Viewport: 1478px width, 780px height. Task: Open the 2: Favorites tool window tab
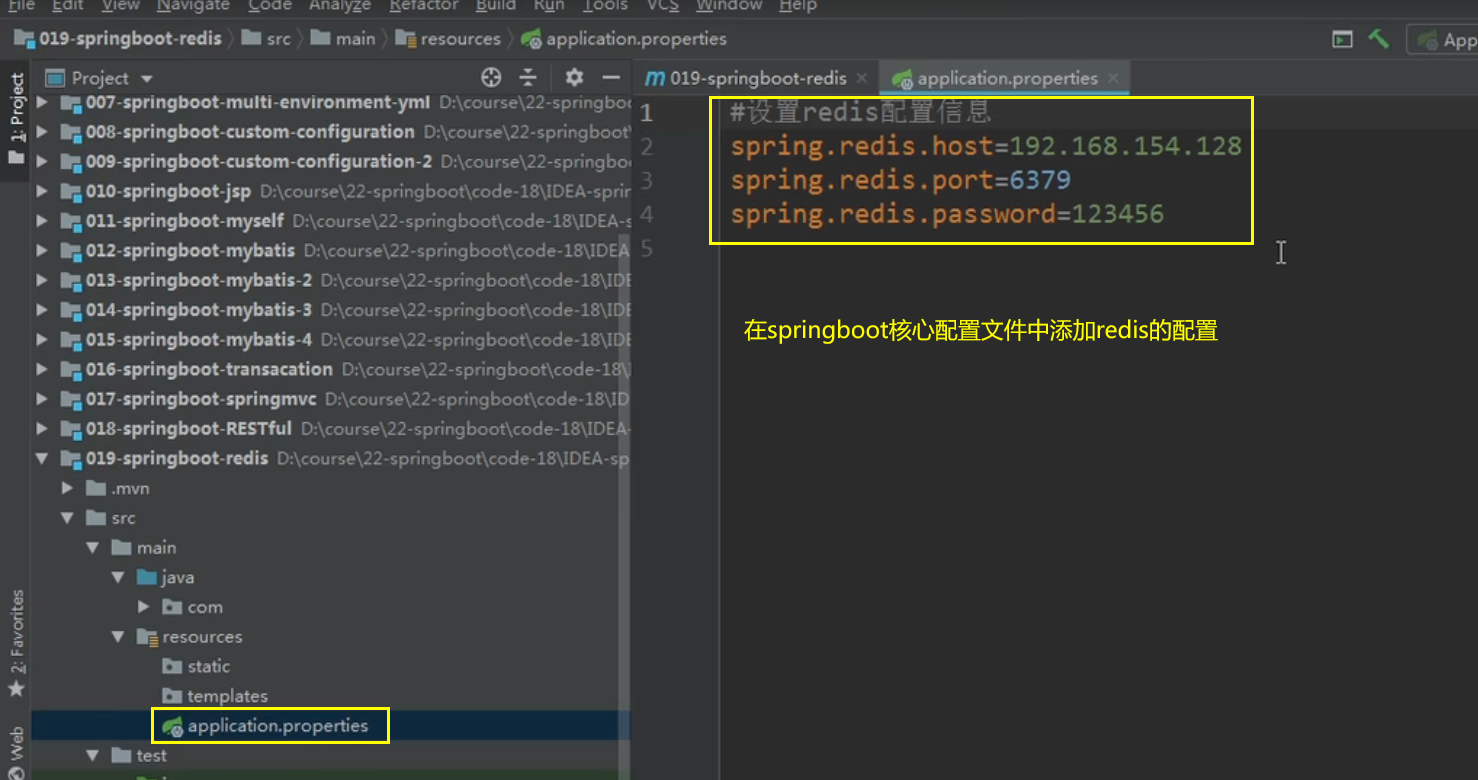[16, 643]
